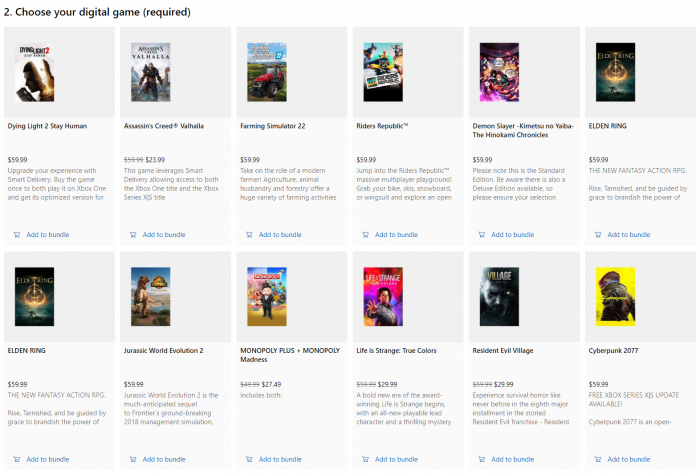Image resolution: width=700 pixels, height=475 pixels.
Task: Click the cart icon for Cyberpunk 2077
Action: (x=598, y=459)
